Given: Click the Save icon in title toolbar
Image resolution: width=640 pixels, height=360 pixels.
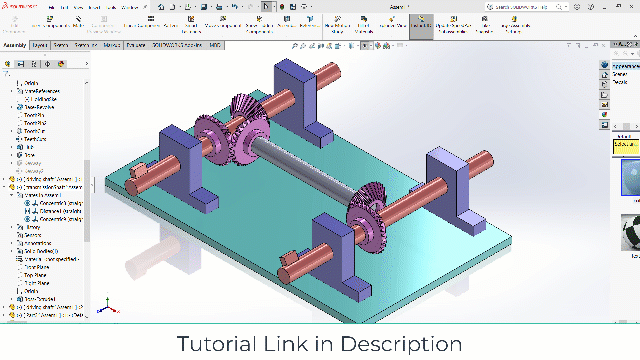Looking at the screenshot, I should coord(204,7).
